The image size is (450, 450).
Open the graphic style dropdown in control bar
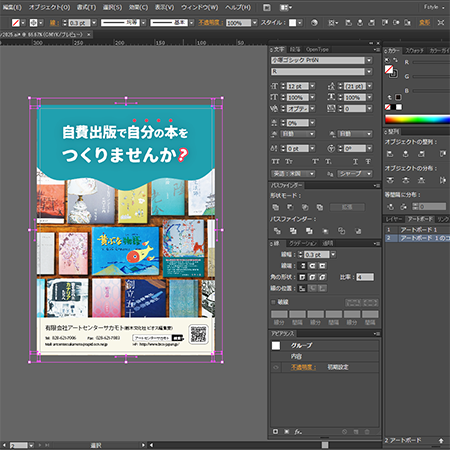pyautogui.click(x=300, y=23)
